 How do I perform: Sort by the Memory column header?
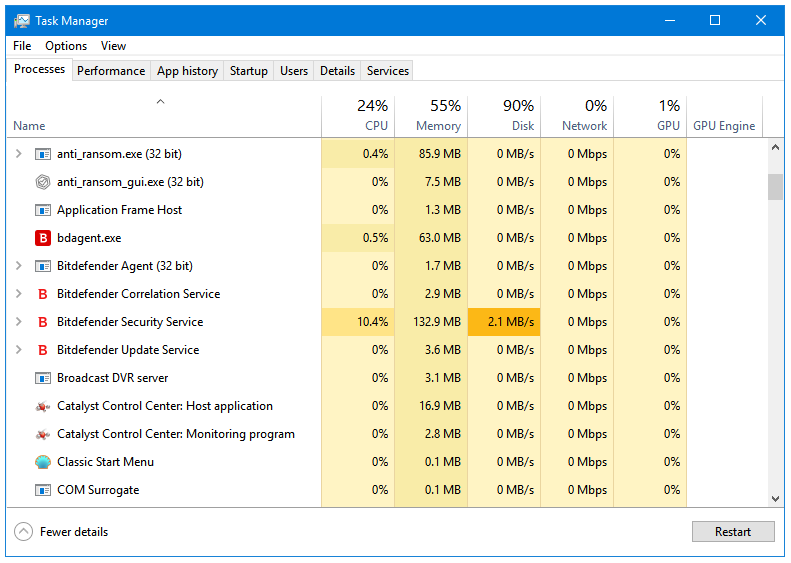pyautogui.click(x=431, y=117)
